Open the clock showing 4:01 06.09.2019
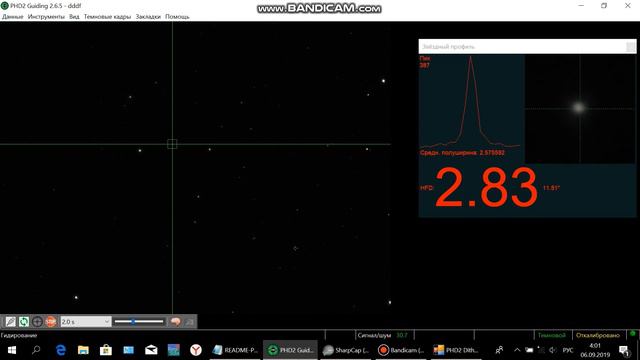Image resolution: width=640 pixels, height=360 pixels. [x=595, y=350]
